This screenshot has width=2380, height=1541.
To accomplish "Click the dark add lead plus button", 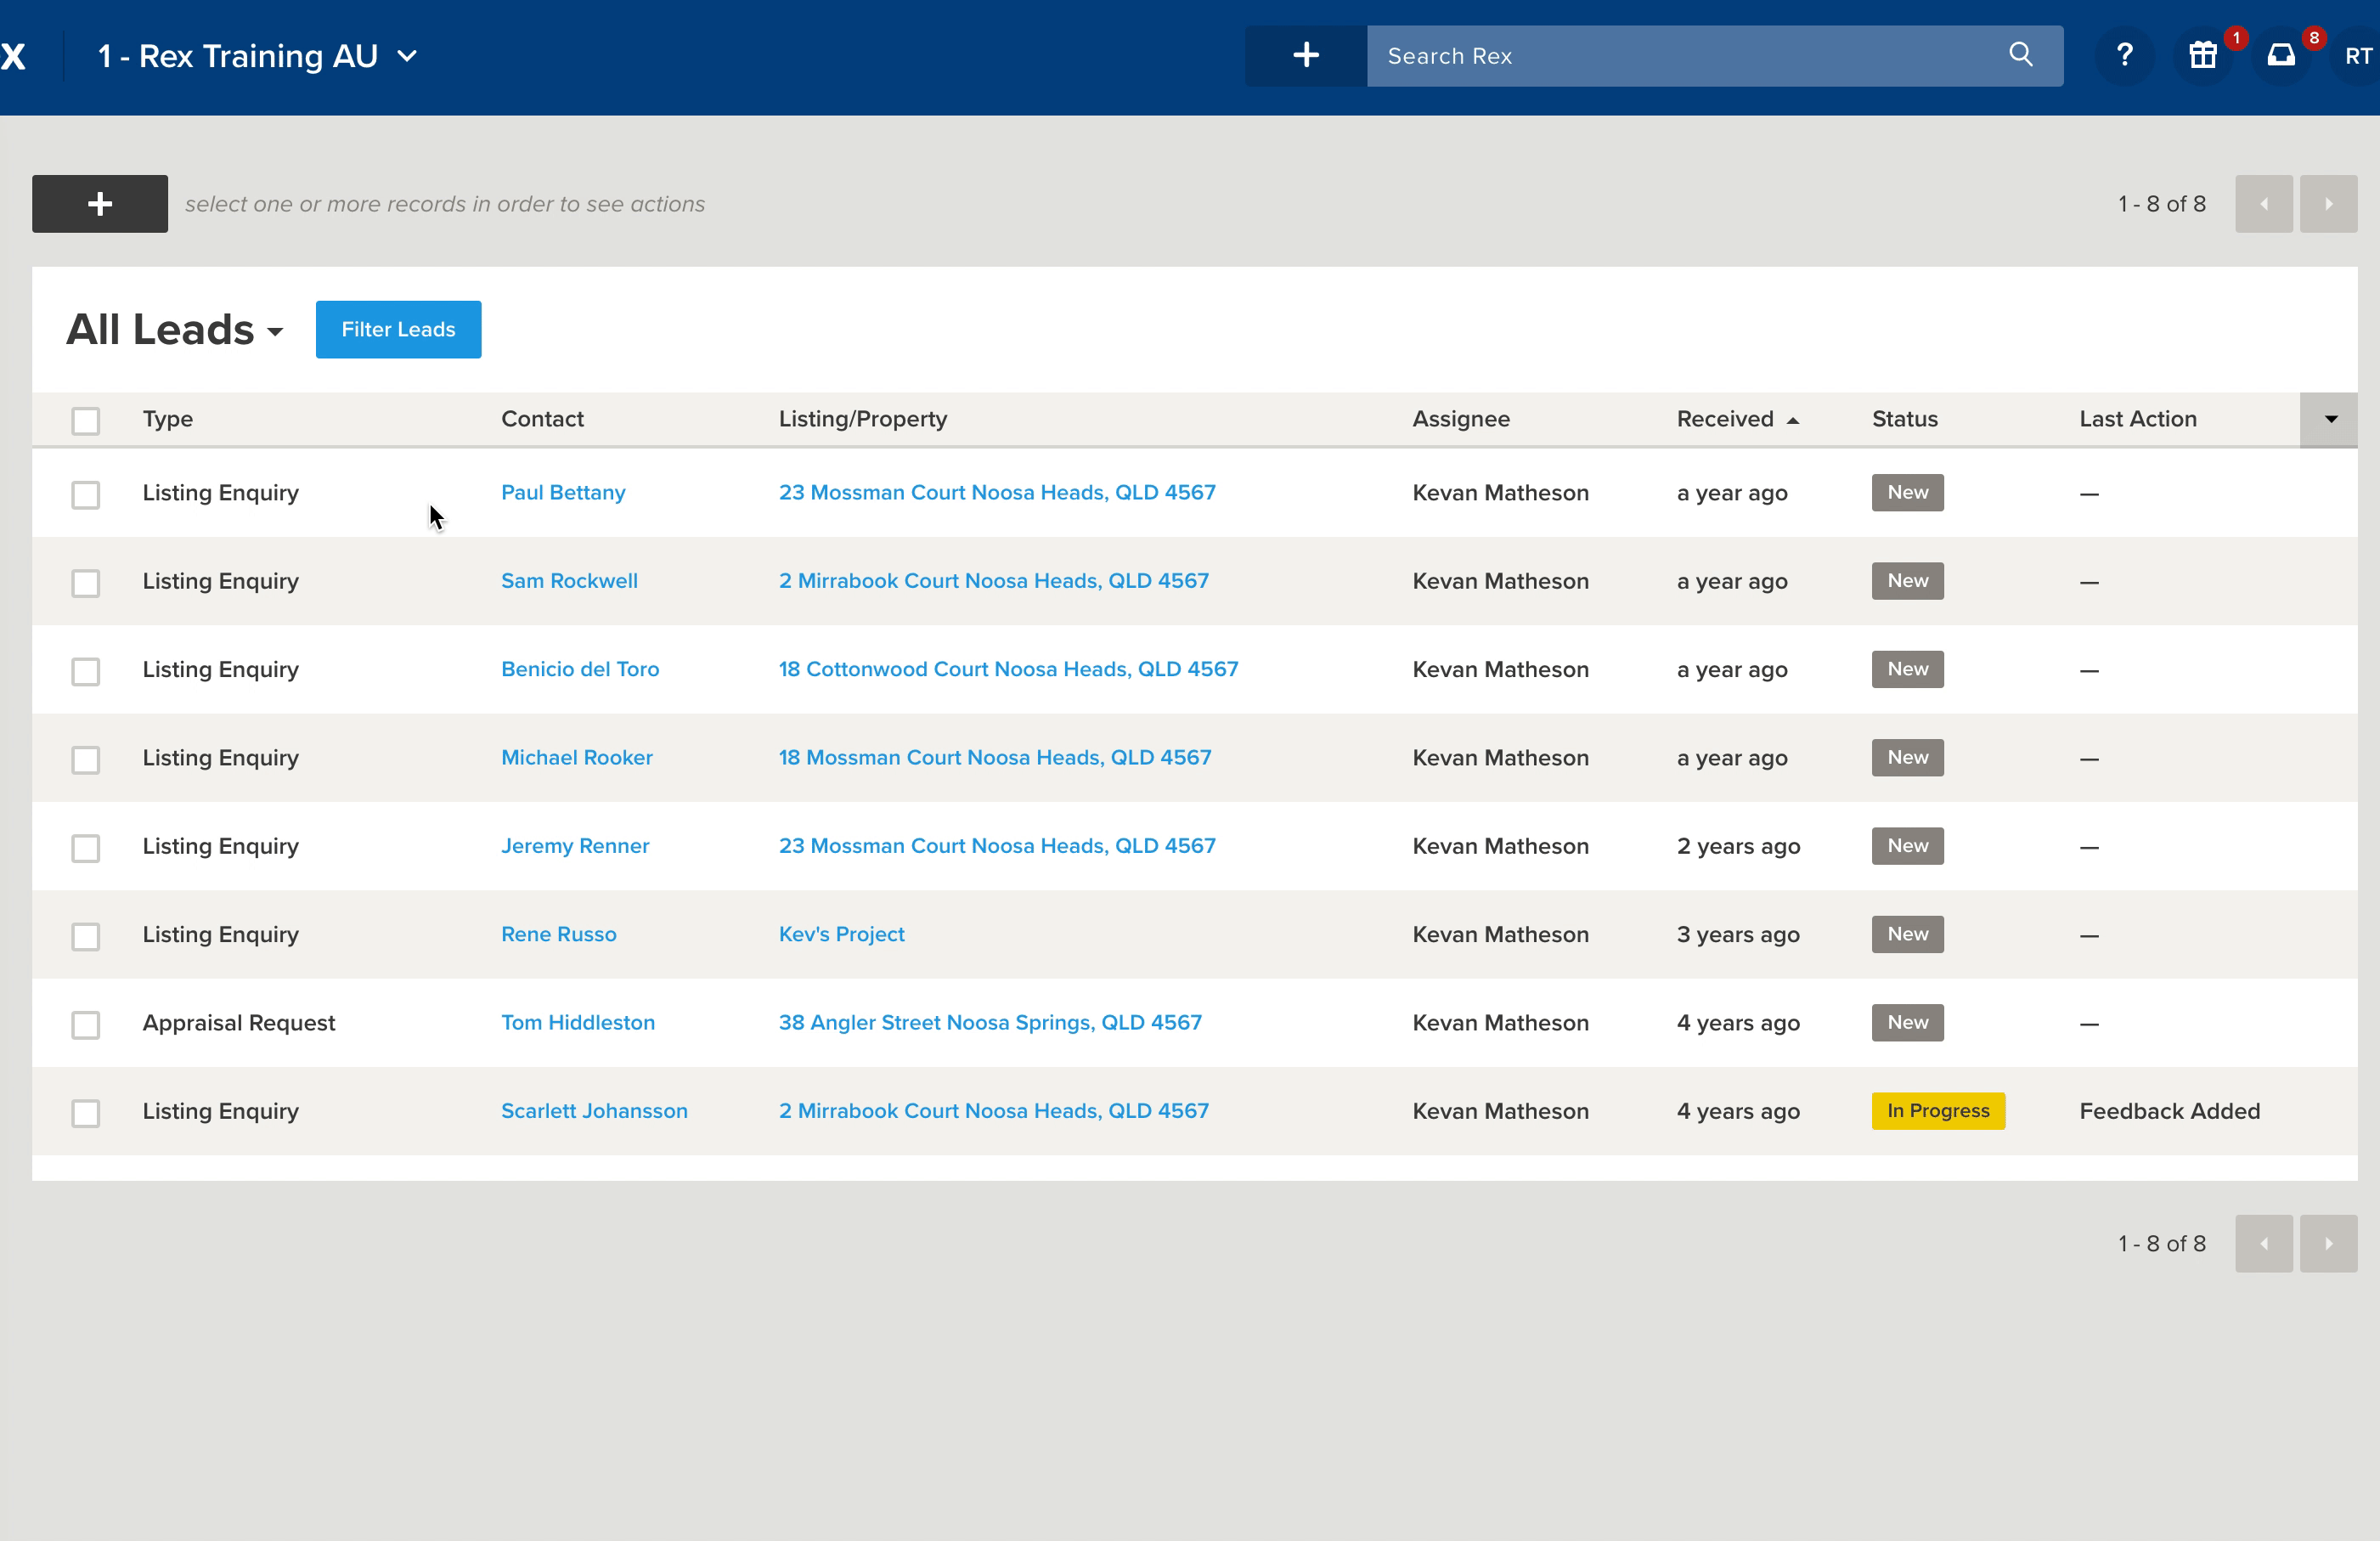I will pyautogui.click(x=100, y=204).
